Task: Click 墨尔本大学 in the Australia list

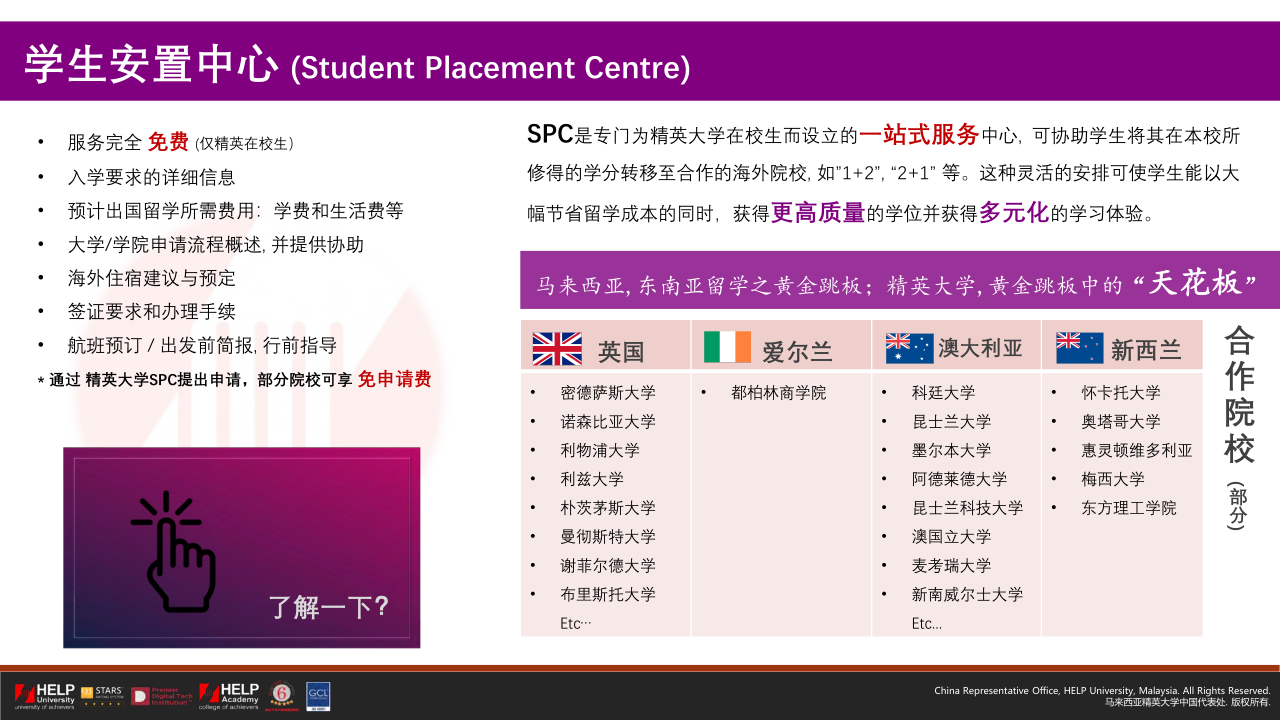Action: (951, 450)
